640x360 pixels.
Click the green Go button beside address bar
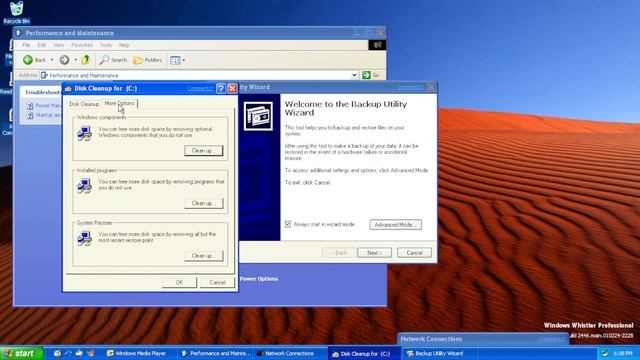(366, 75)
